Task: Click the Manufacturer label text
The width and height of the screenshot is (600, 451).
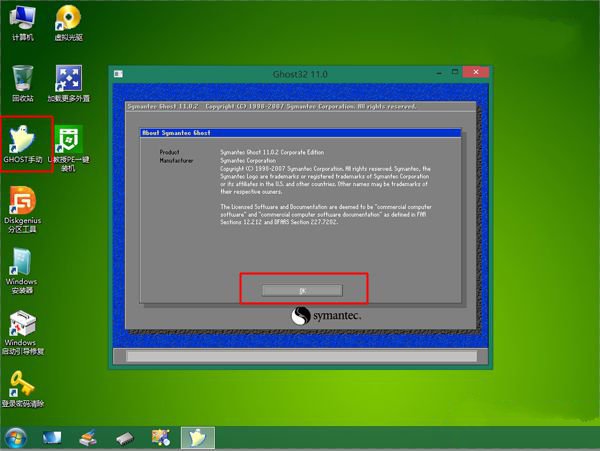Action: (x=176, y=161)
